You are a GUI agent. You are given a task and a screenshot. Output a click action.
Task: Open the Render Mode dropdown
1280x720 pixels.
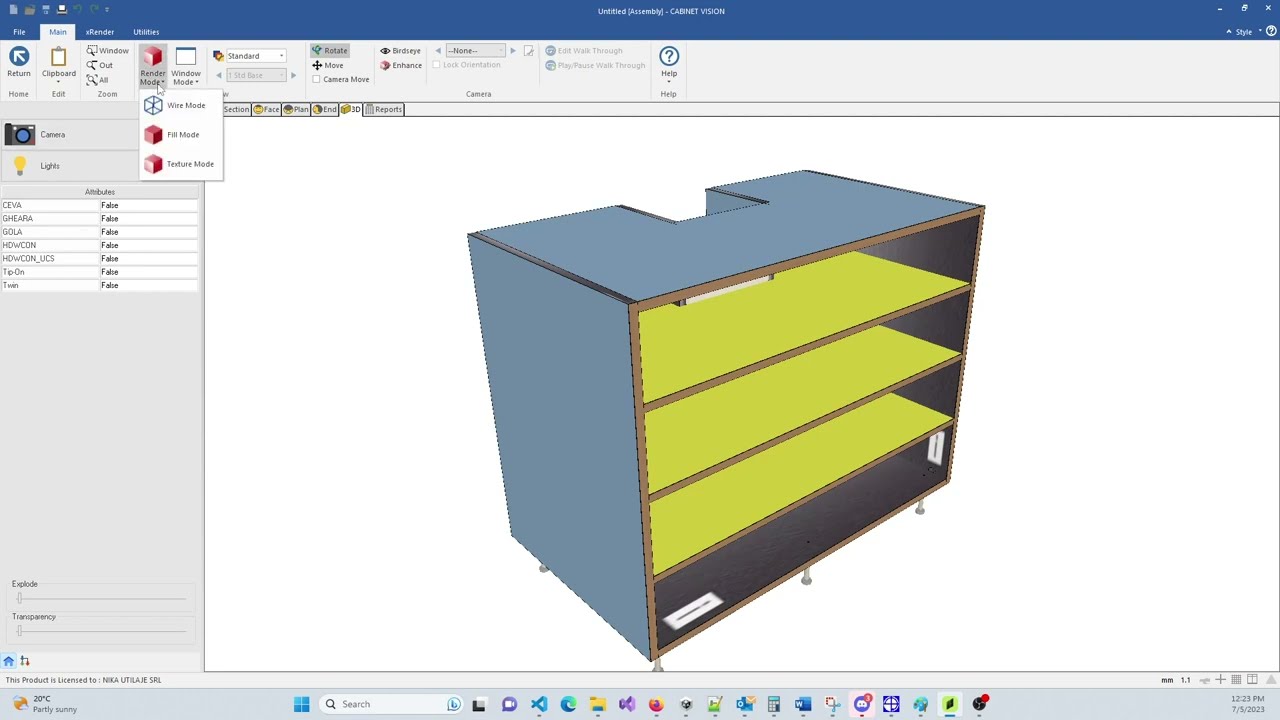point(152,66)
